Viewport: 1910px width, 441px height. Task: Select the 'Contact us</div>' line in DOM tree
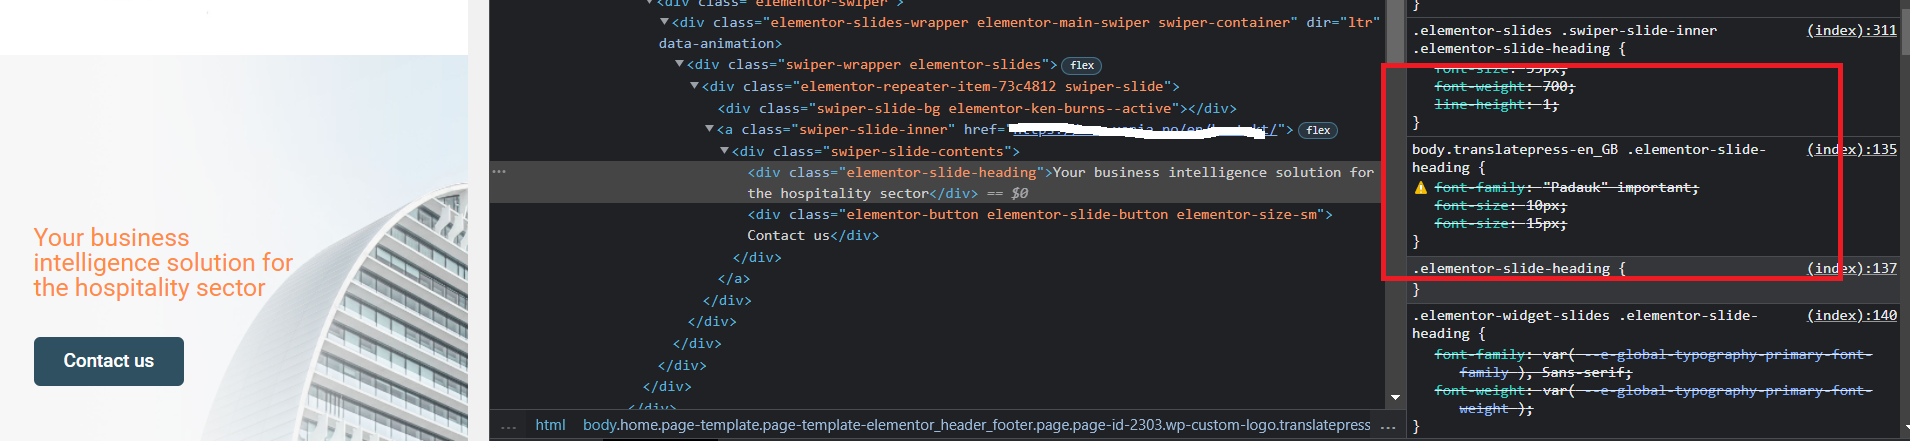[813, 236]
